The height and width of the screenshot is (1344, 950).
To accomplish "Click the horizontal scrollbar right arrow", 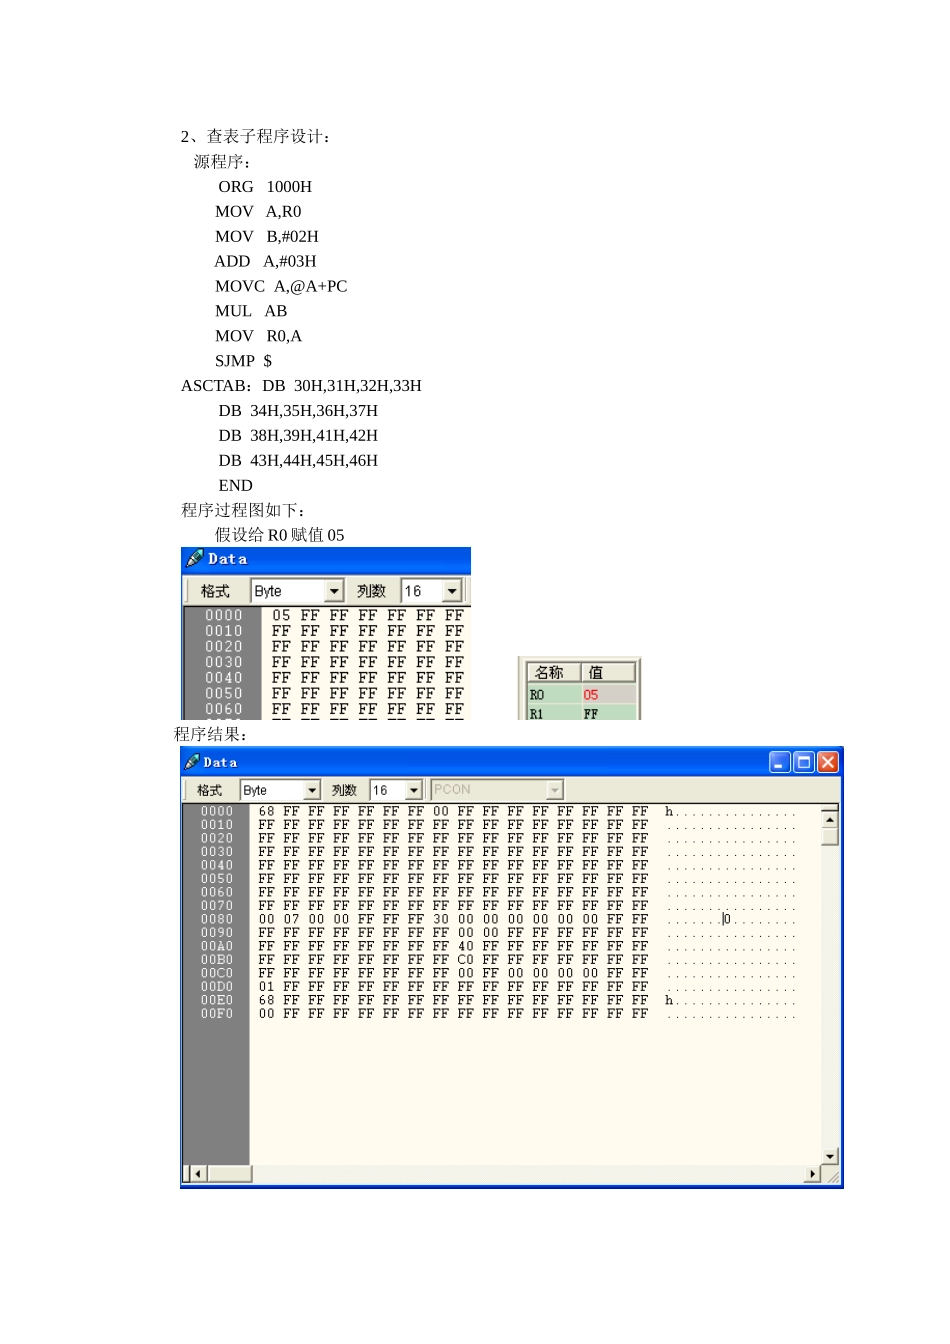I will (812, 1174).
